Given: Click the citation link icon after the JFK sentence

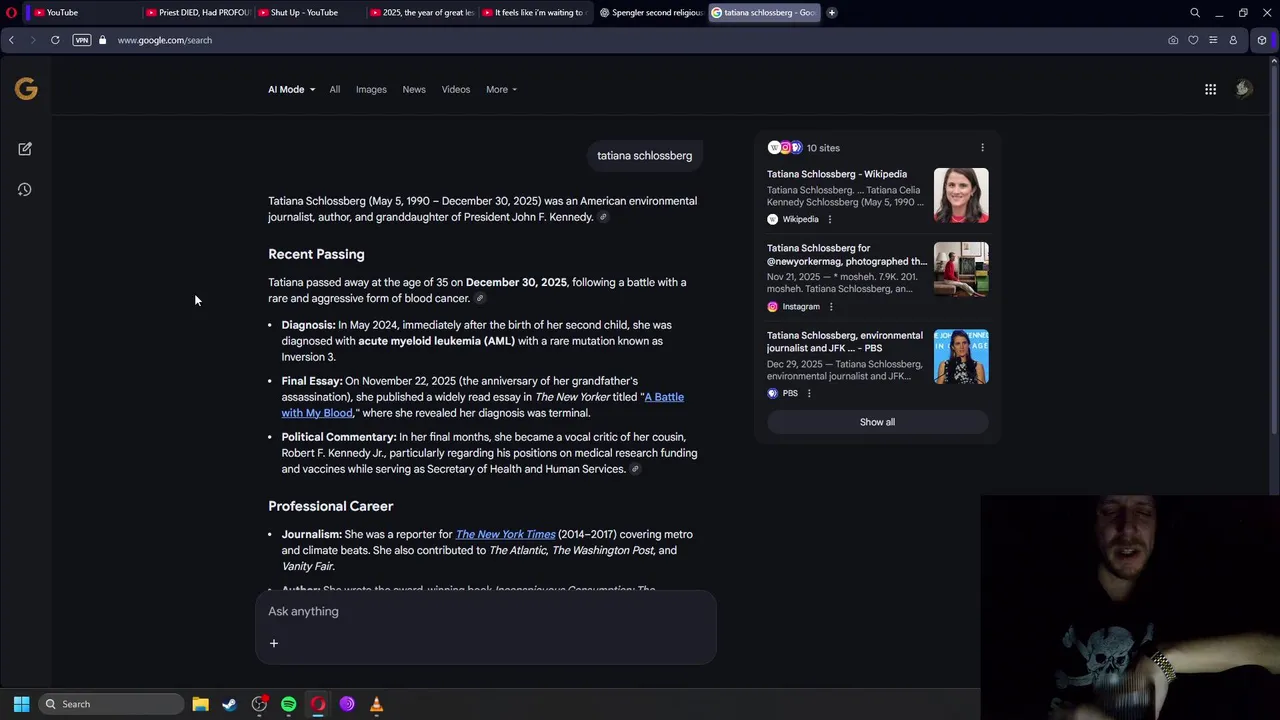Looking at the screenshot, I should coord(603,217).
